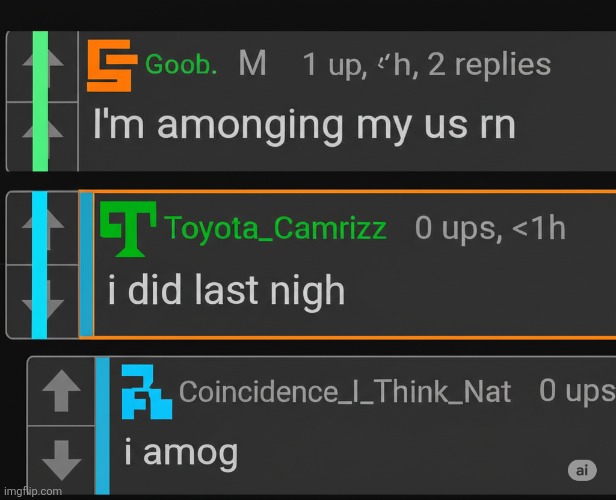Open the Coincidence_I_Think_Nat username link
This screenshot has width=616, height=500.
coord(345,392)
